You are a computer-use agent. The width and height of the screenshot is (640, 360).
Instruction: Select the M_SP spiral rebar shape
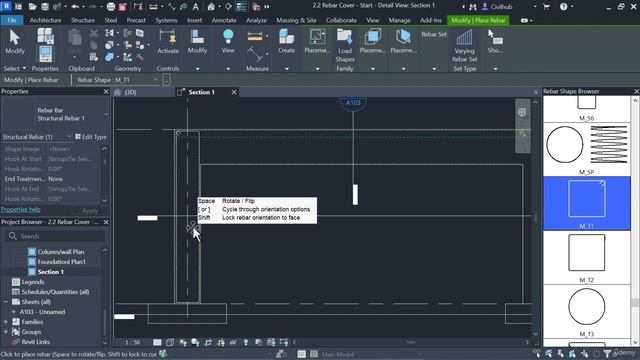coord(587,149)
